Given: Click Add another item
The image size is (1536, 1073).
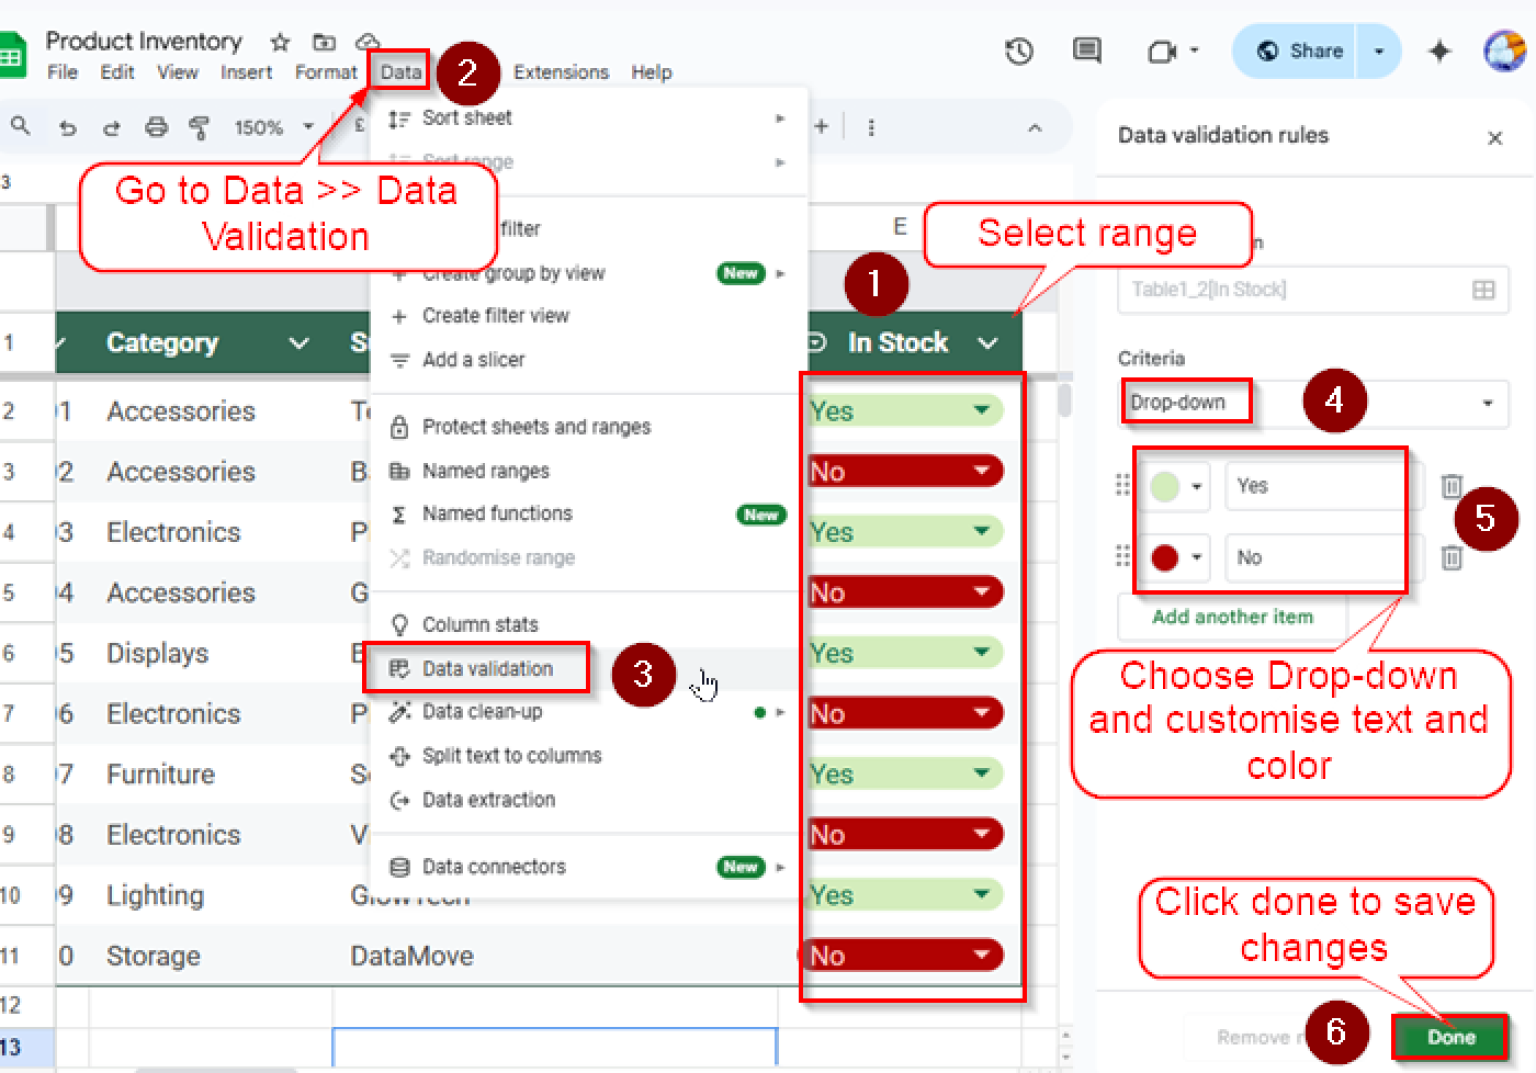Looking at the screenshot, I should click(x=1232, y=617).
